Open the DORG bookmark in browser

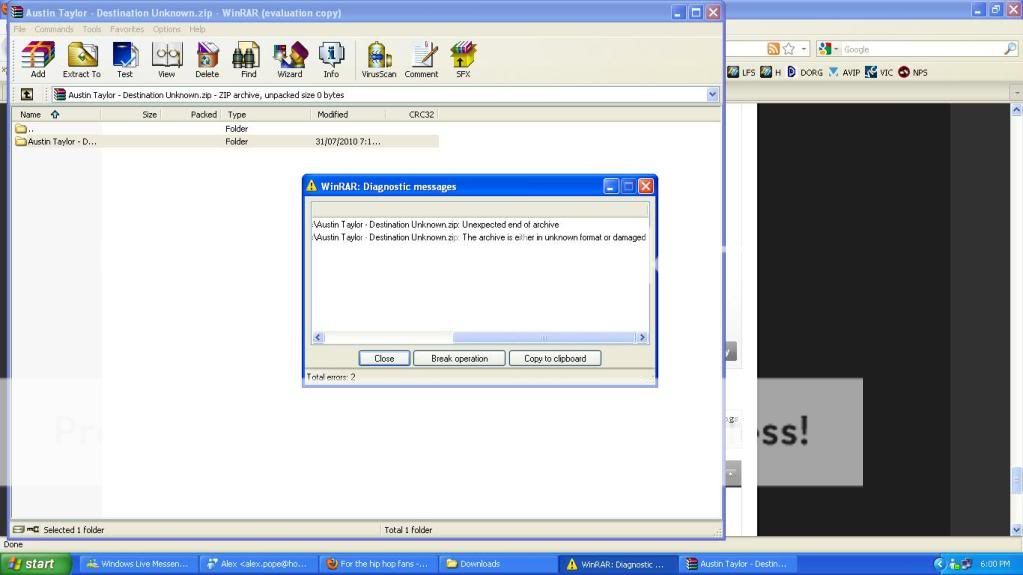tap(804, 72)
